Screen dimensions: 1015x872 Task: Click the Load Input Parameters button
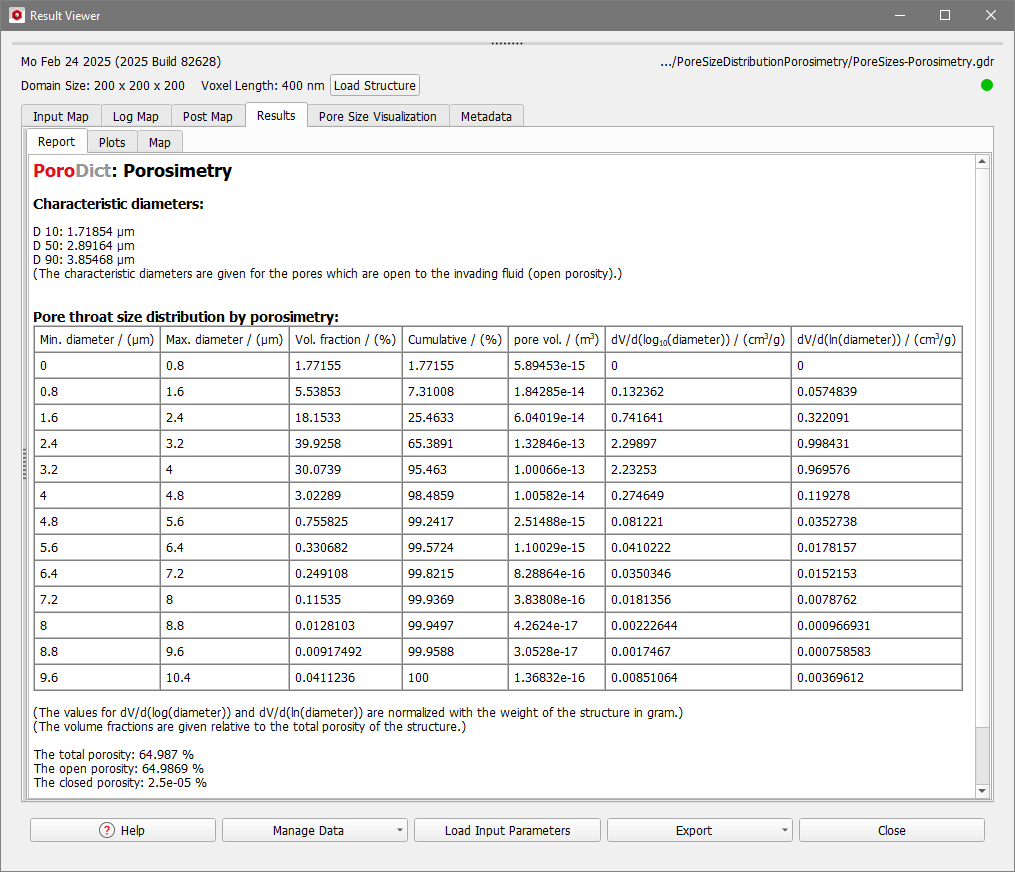pyautogui.click(x=506, y=830)
